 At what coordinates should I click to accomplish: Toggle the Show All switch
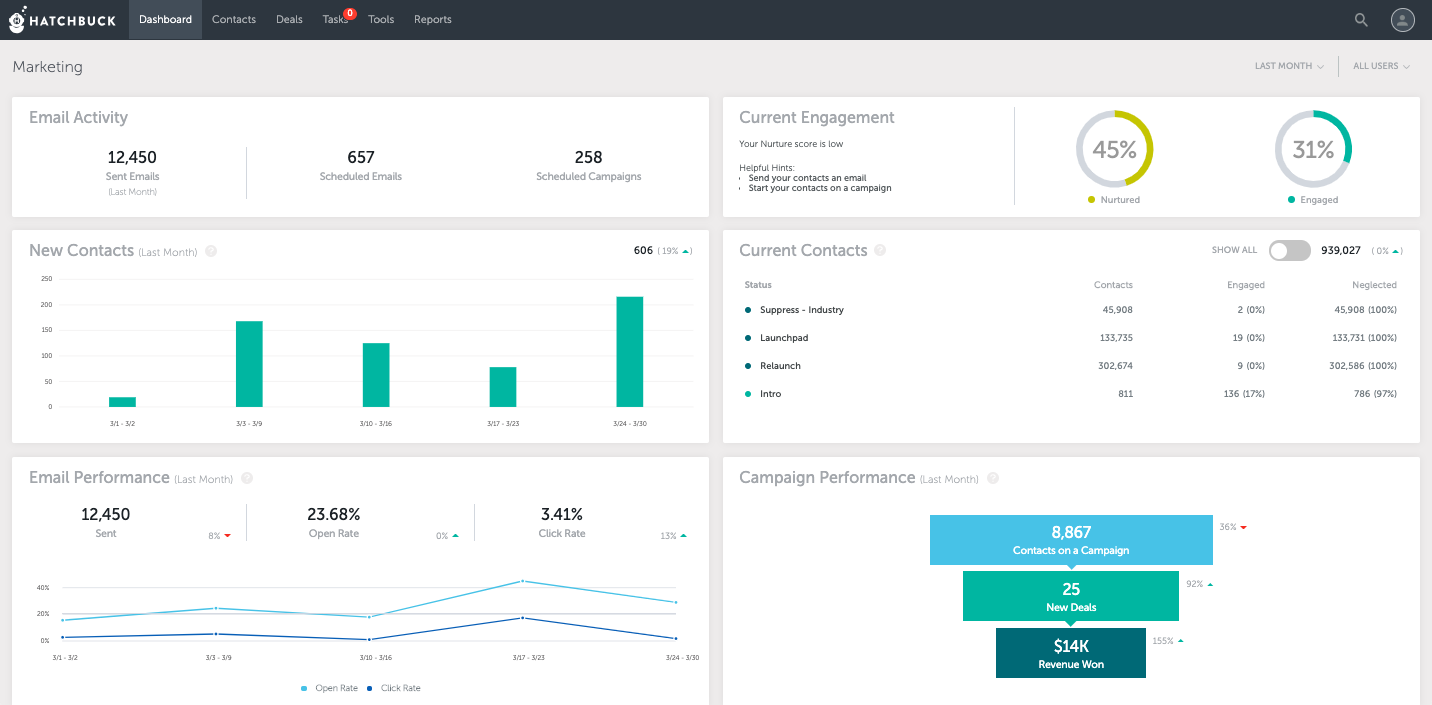click(x=1289, y=250)
